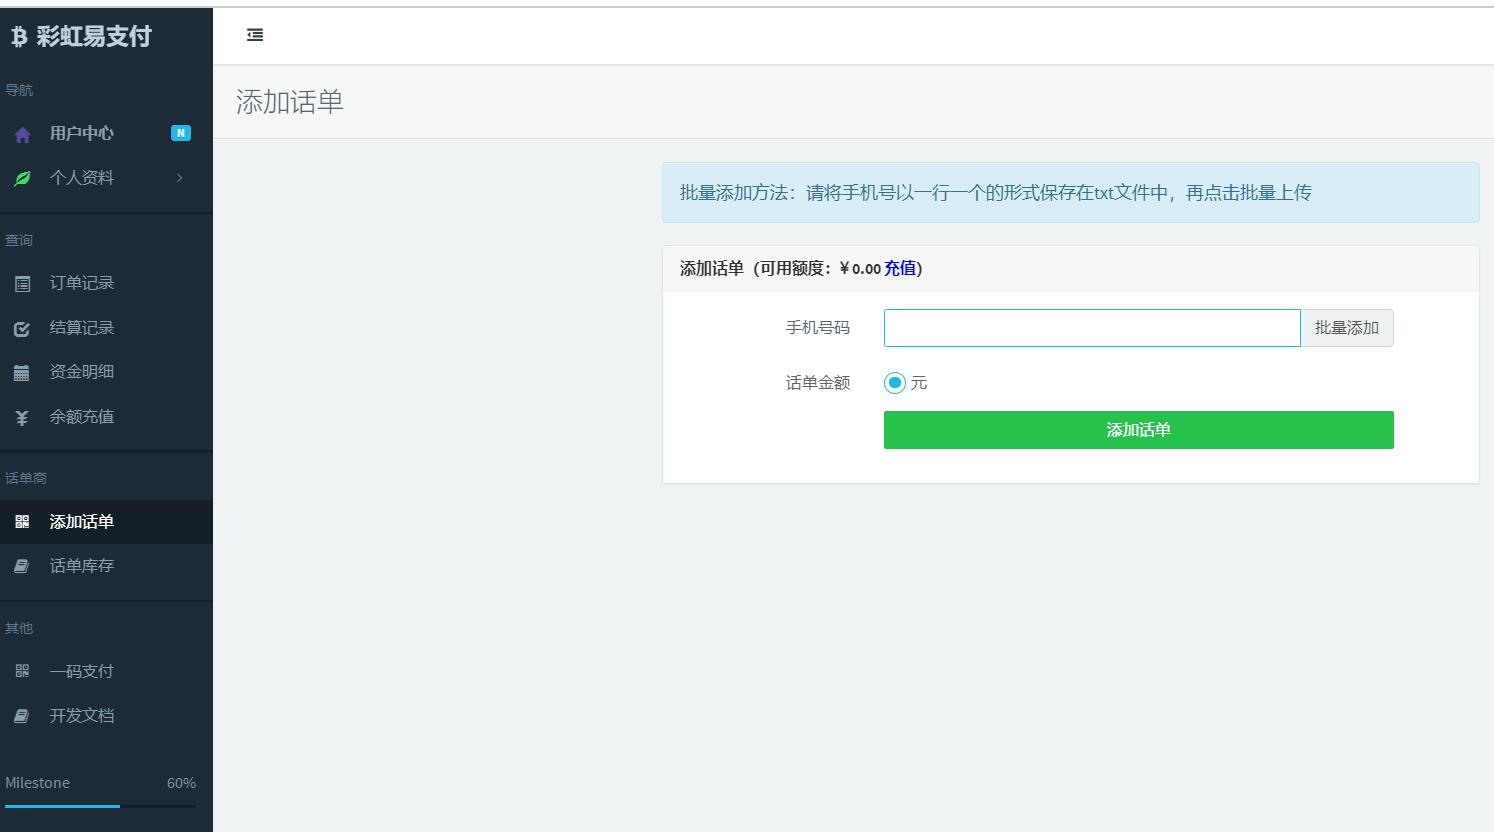Click the list icon next to 订单记录
The image size is (1494, 832).
pyautogui.click(x=22, y=284)
